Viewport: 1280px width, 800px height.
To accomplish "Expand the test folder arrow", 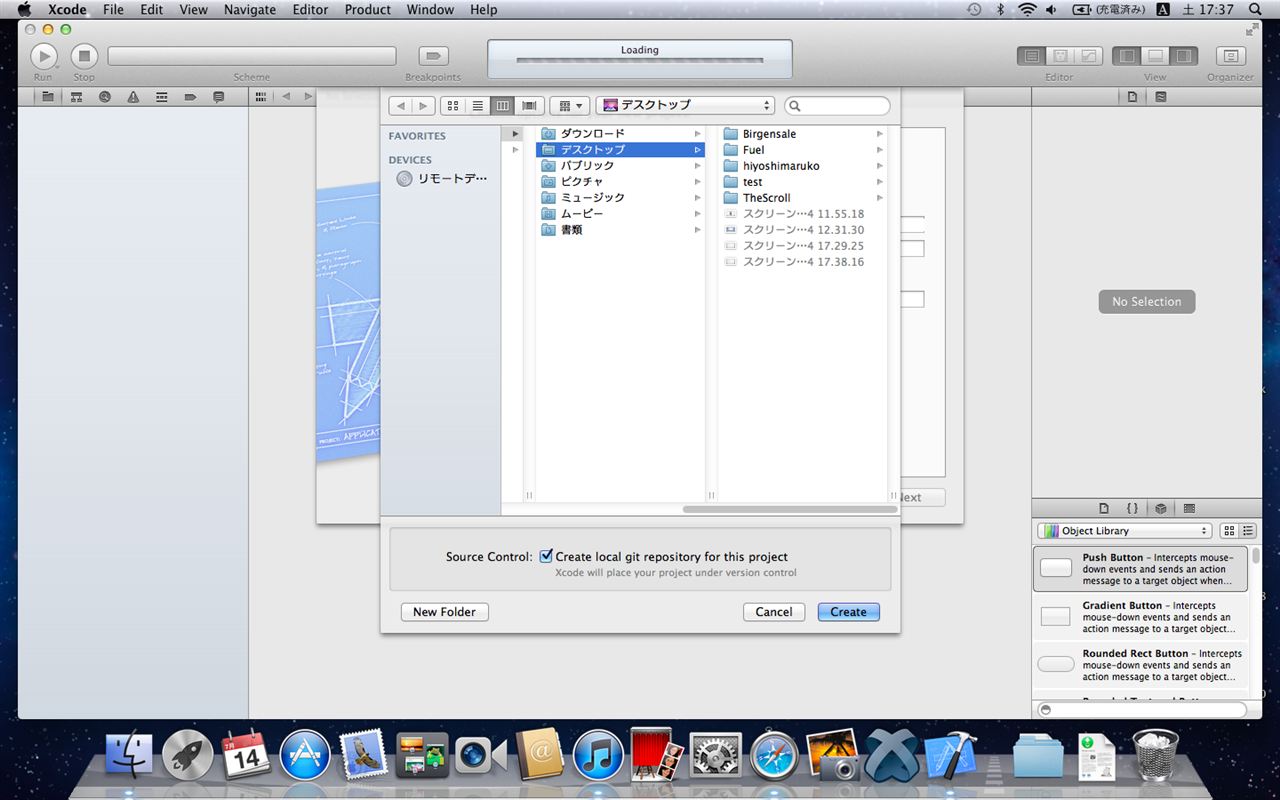I will (x=880, y=181).
